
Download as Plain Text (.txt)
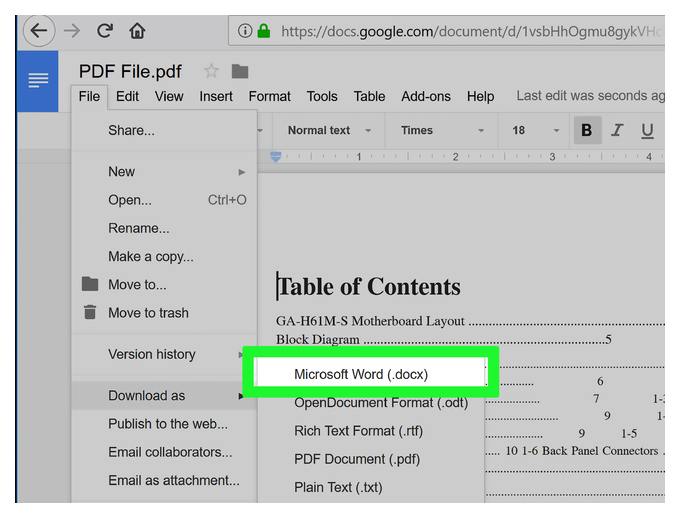point(371,487)
